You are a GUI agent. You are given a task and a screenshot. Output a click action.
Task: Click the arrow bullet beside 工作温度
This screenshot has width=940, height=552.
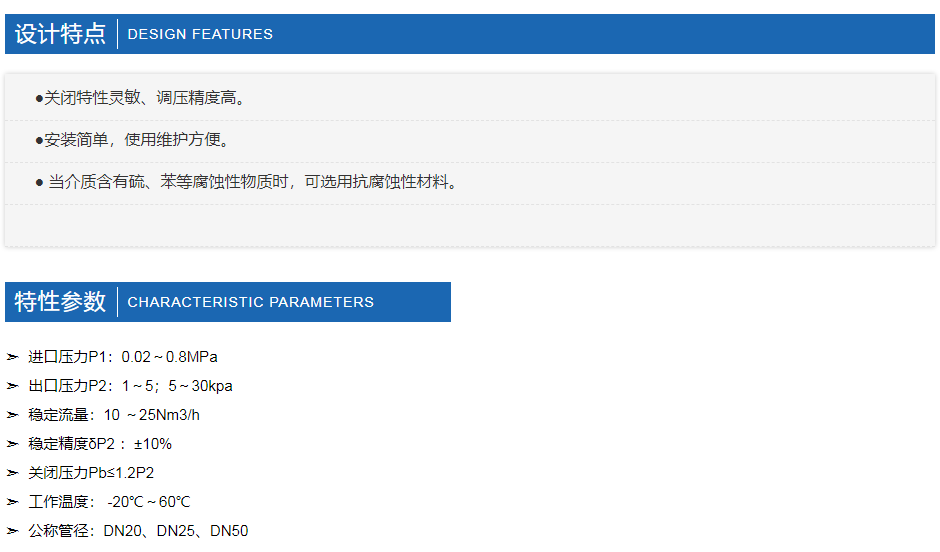click(13, 502)
